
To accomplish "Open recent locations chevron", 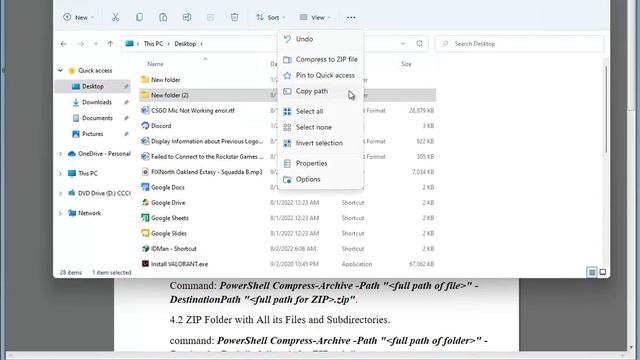I will (96, 44).
